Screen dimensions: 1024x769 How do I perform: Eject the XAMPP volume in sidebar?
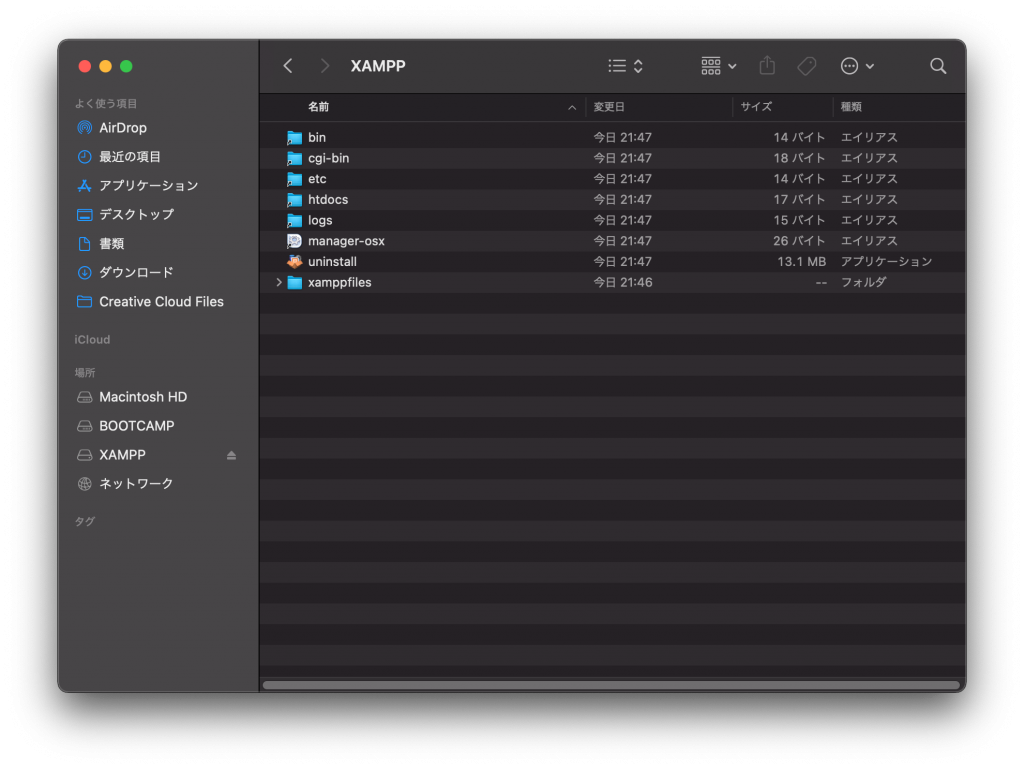click(x=231, y=455)
